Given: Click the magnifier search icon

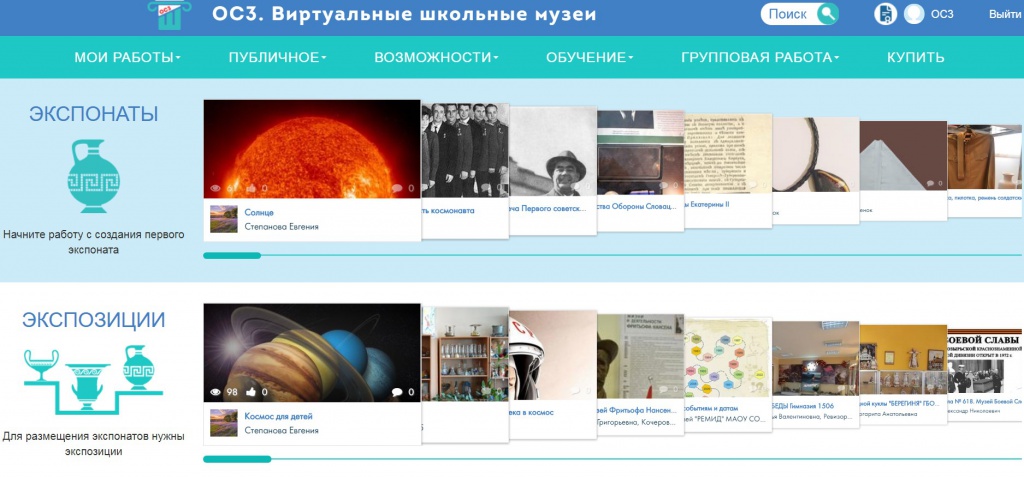Looking at the screenshot, I should coord(827,14).
